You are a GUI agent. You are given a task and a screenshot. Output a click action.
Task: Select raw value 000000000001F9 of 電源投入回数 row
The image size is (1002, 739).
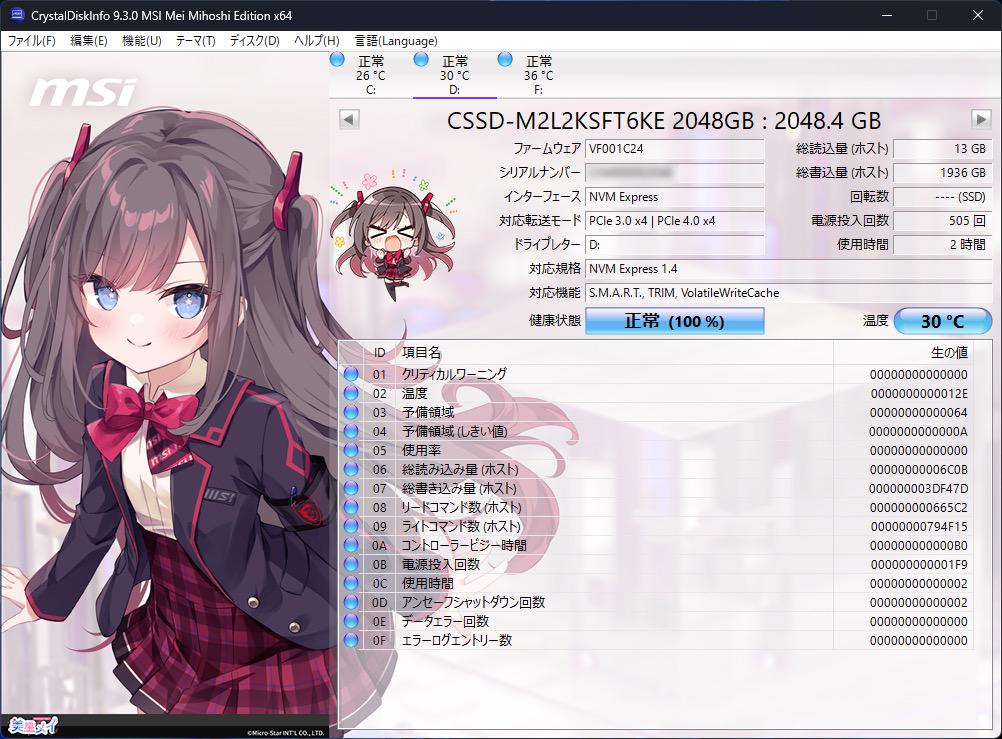tap(919, 565)
